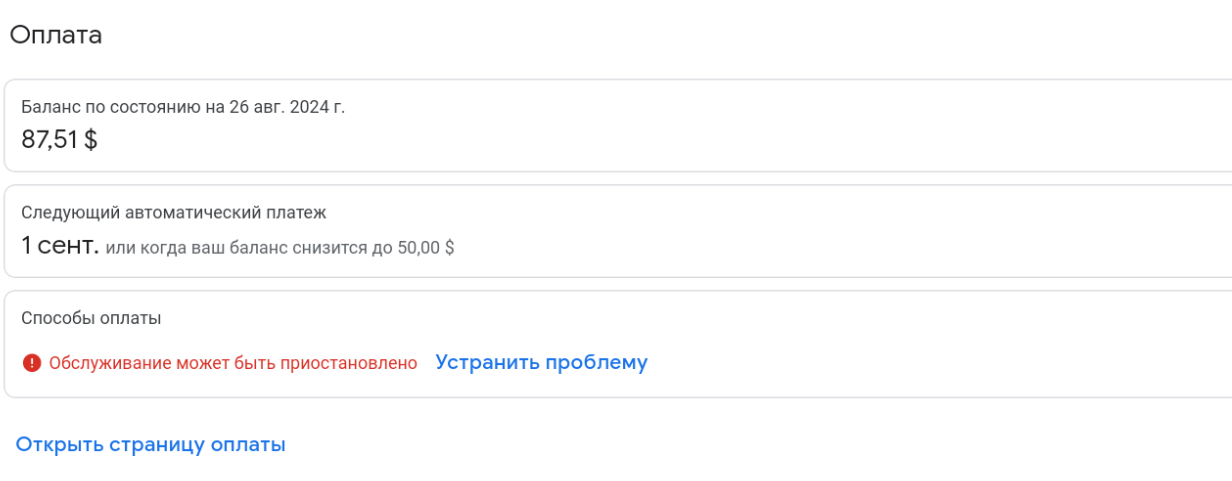Click the red word "Обслуживание"

tap(110, 363)
